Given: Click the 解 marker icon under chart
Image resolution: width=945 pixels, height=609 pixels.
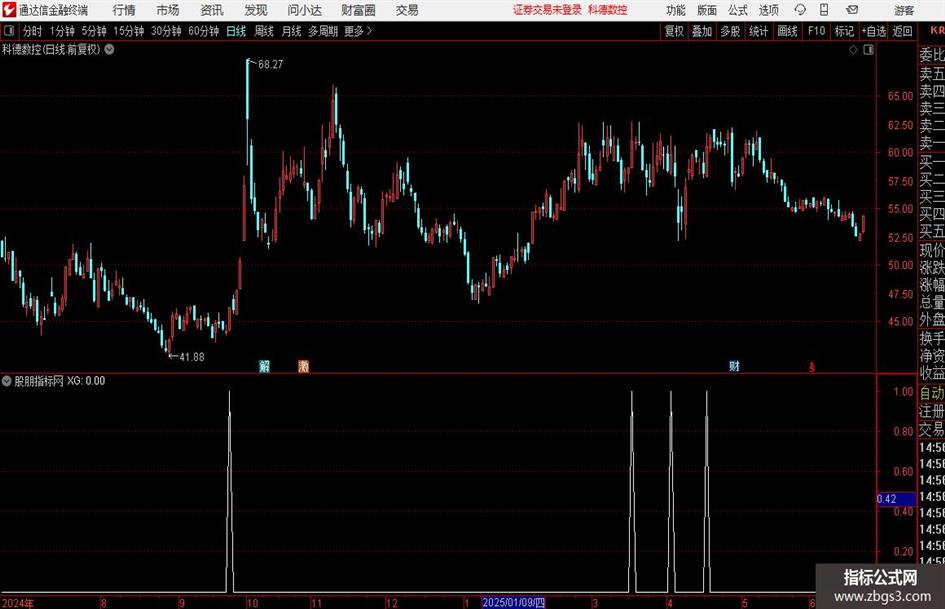Looking at the screenshot, I should pos(264,366).
